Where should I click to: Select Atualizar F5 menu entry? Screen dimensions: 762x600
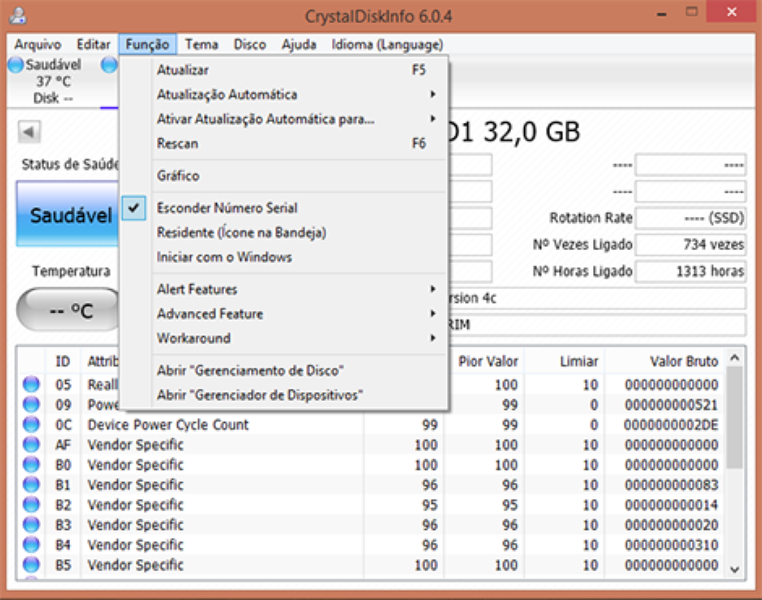click(283, 70)
